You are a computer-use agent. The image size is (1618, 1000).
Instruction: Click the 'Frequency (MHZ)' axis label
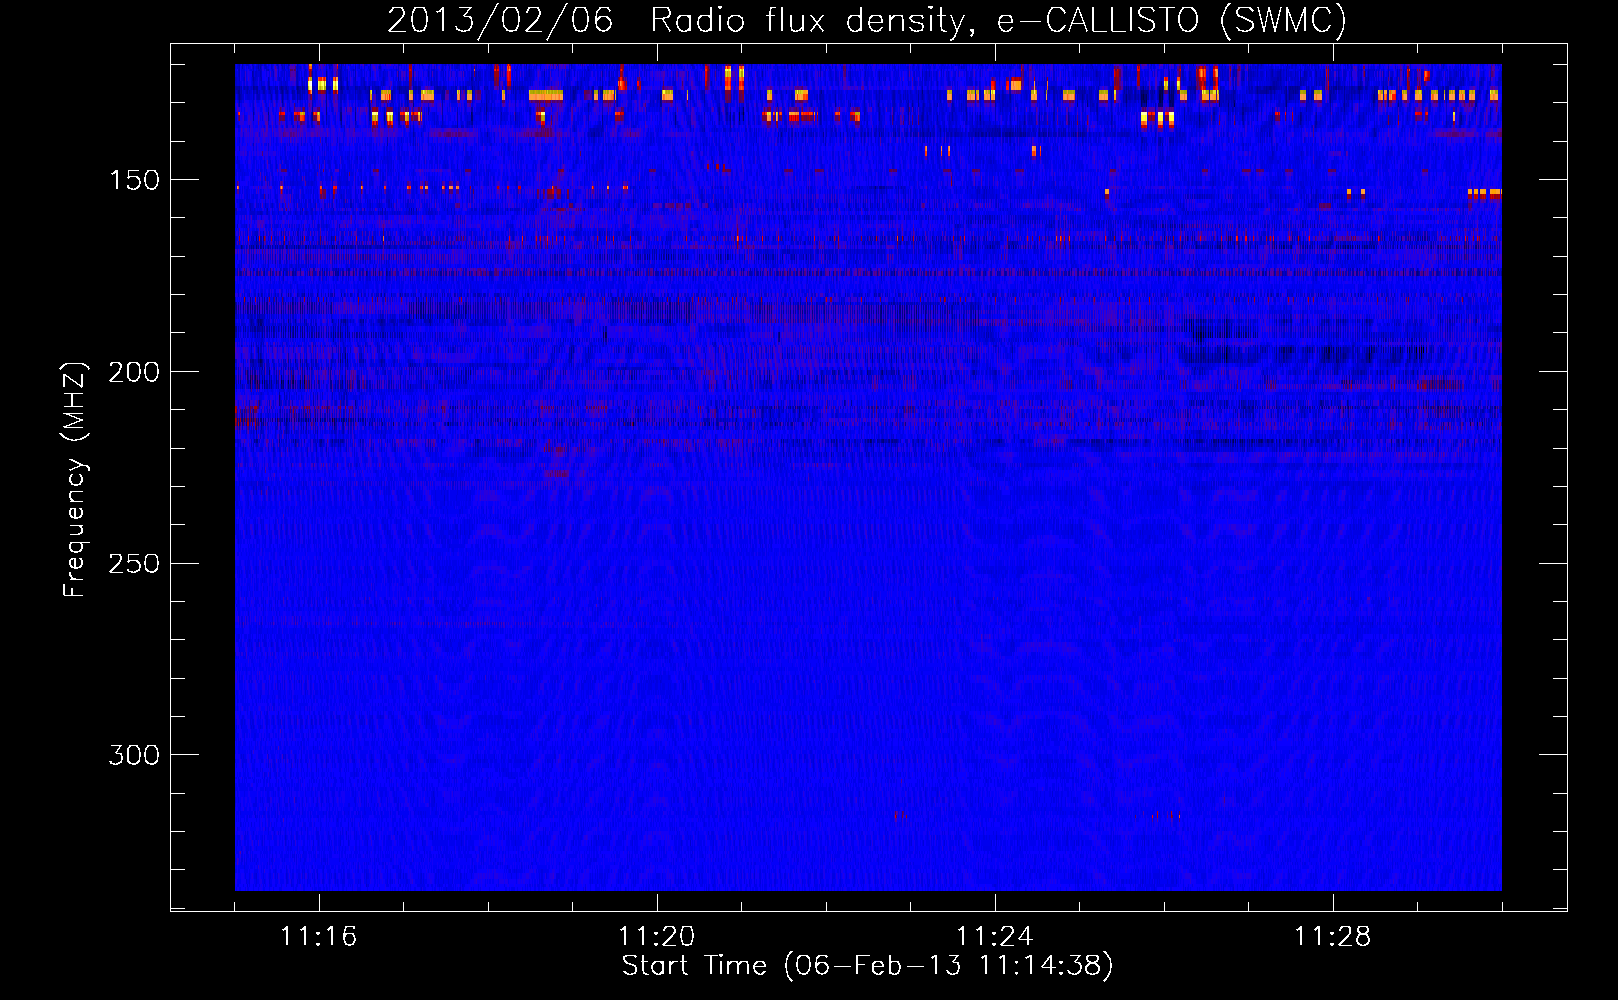[x=74, y=479]
